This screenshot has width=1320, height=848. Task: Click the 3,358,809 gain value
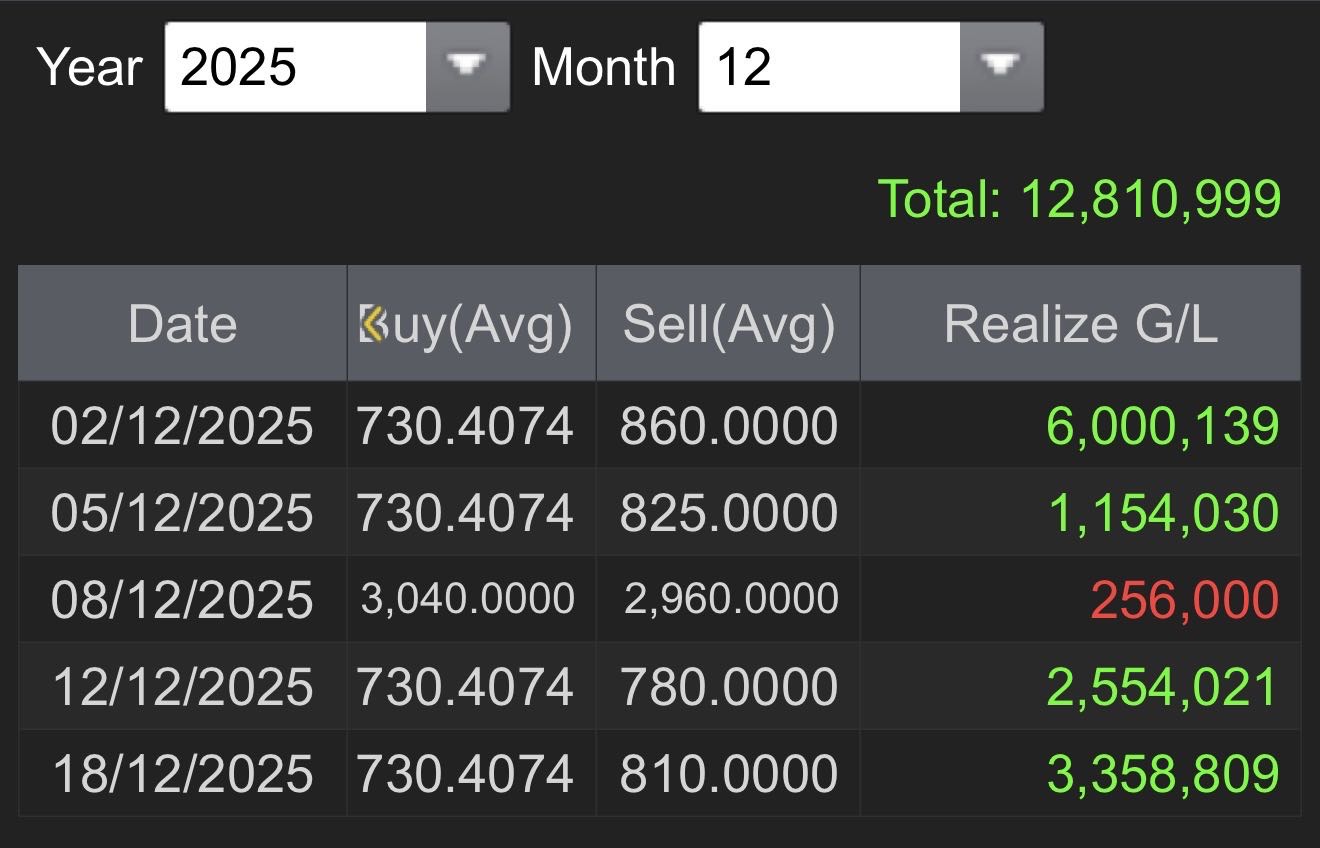(1162, 774)
